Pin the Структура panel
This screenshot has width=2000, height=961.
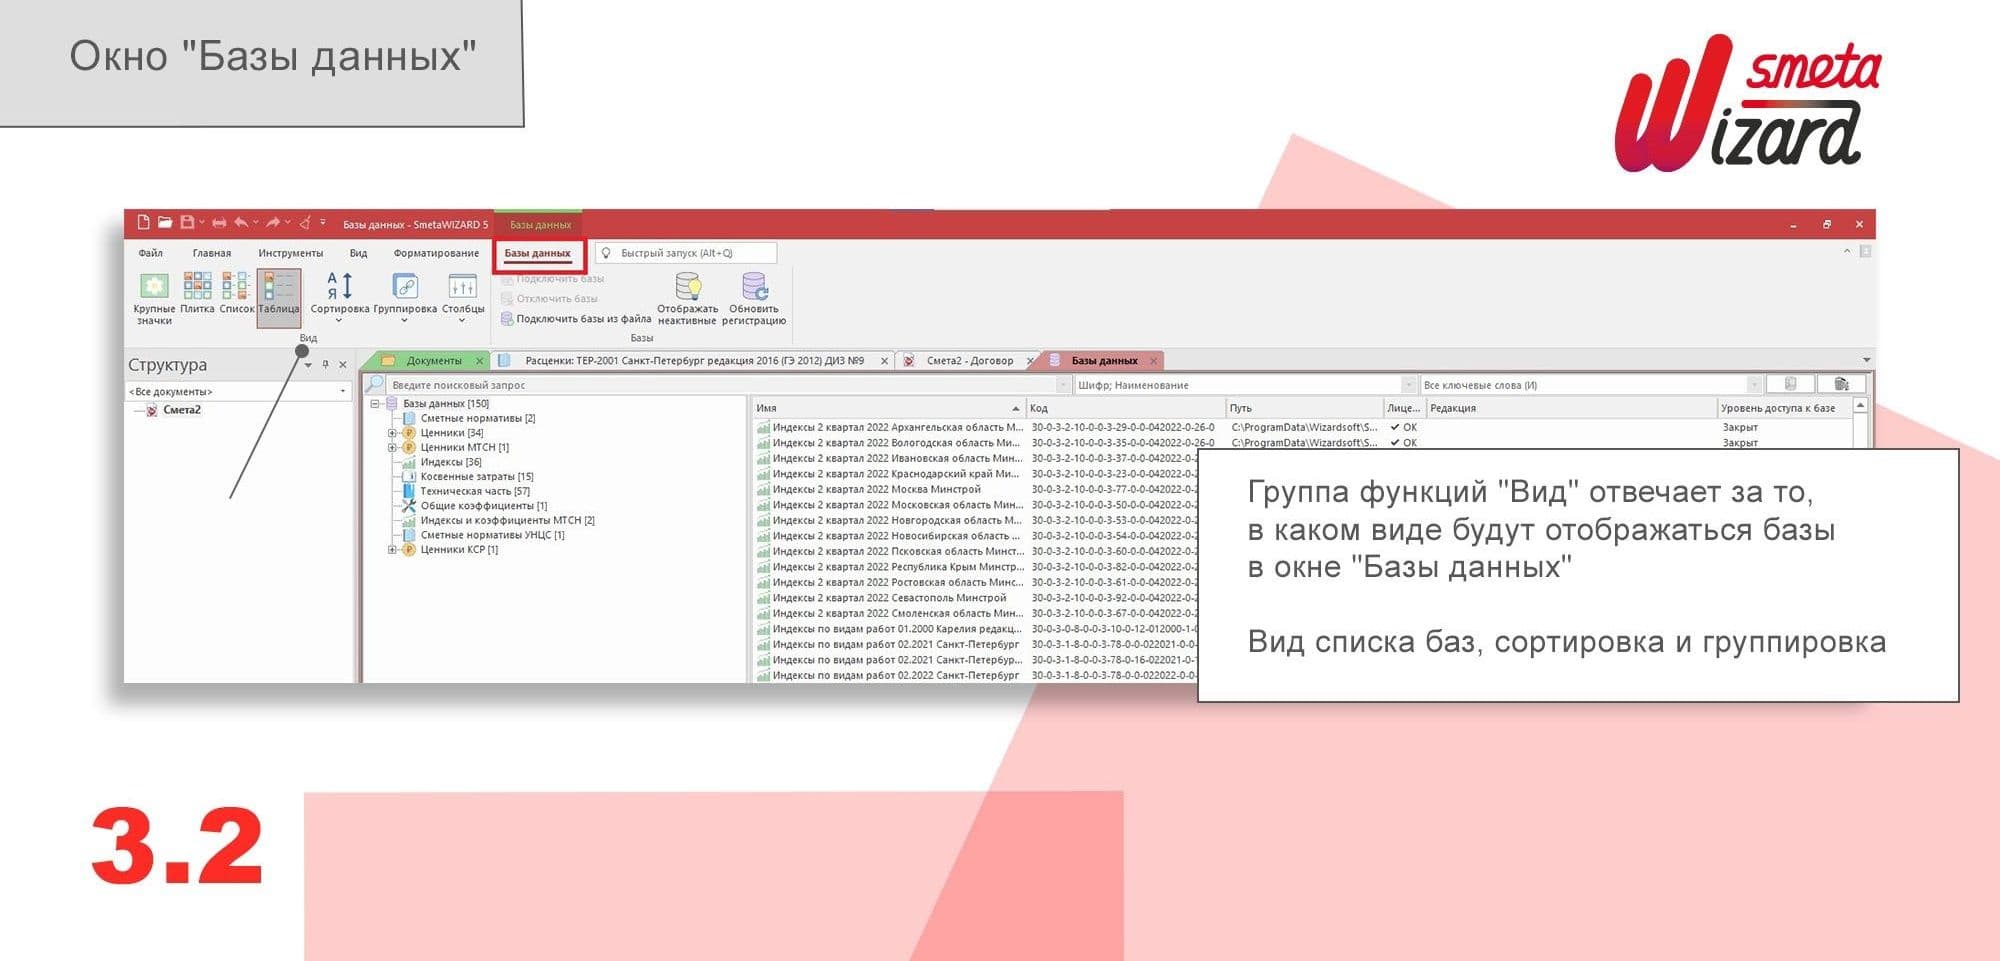(x=325, y=365)
